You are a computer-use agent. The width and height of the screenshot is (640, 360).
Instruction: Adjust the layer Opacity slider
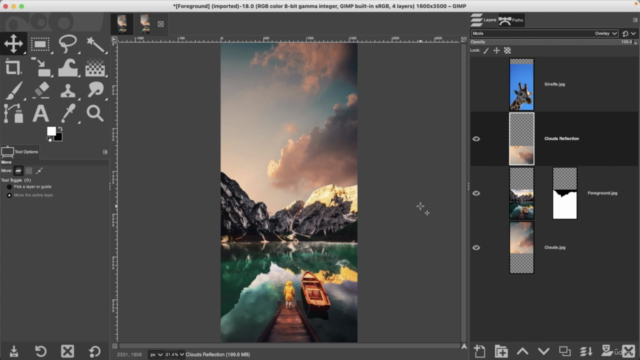click(553, 42)
